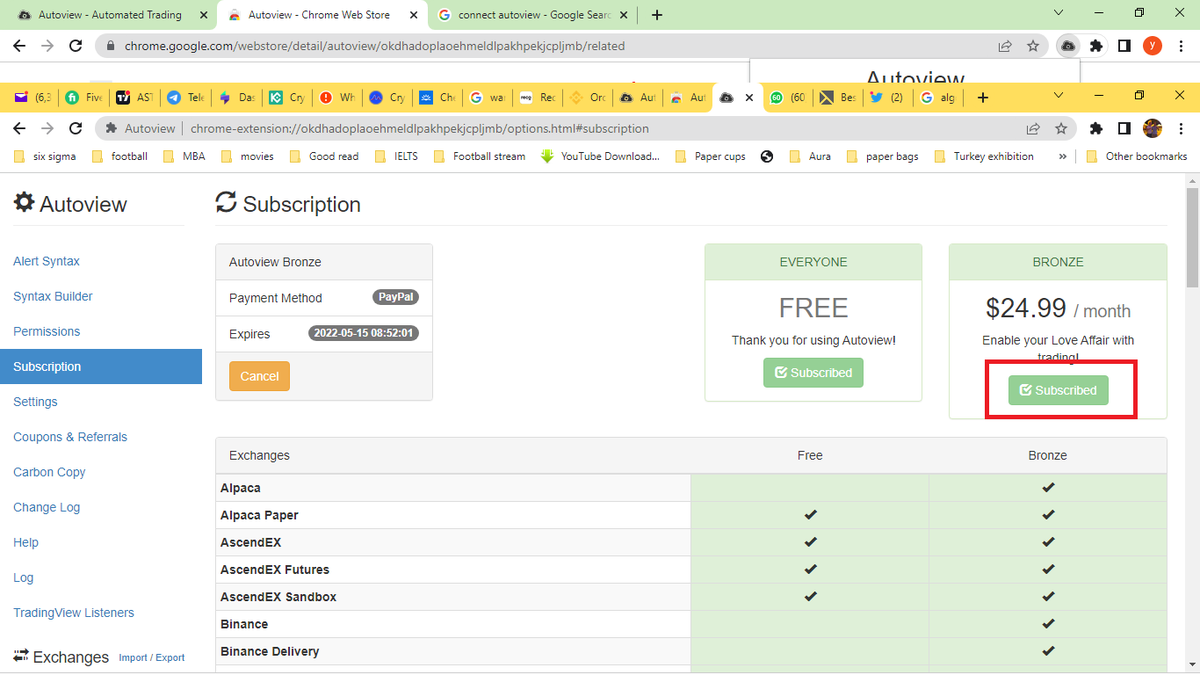
Task: Go back in the inner Autoview window
Action: coord(20,128)
